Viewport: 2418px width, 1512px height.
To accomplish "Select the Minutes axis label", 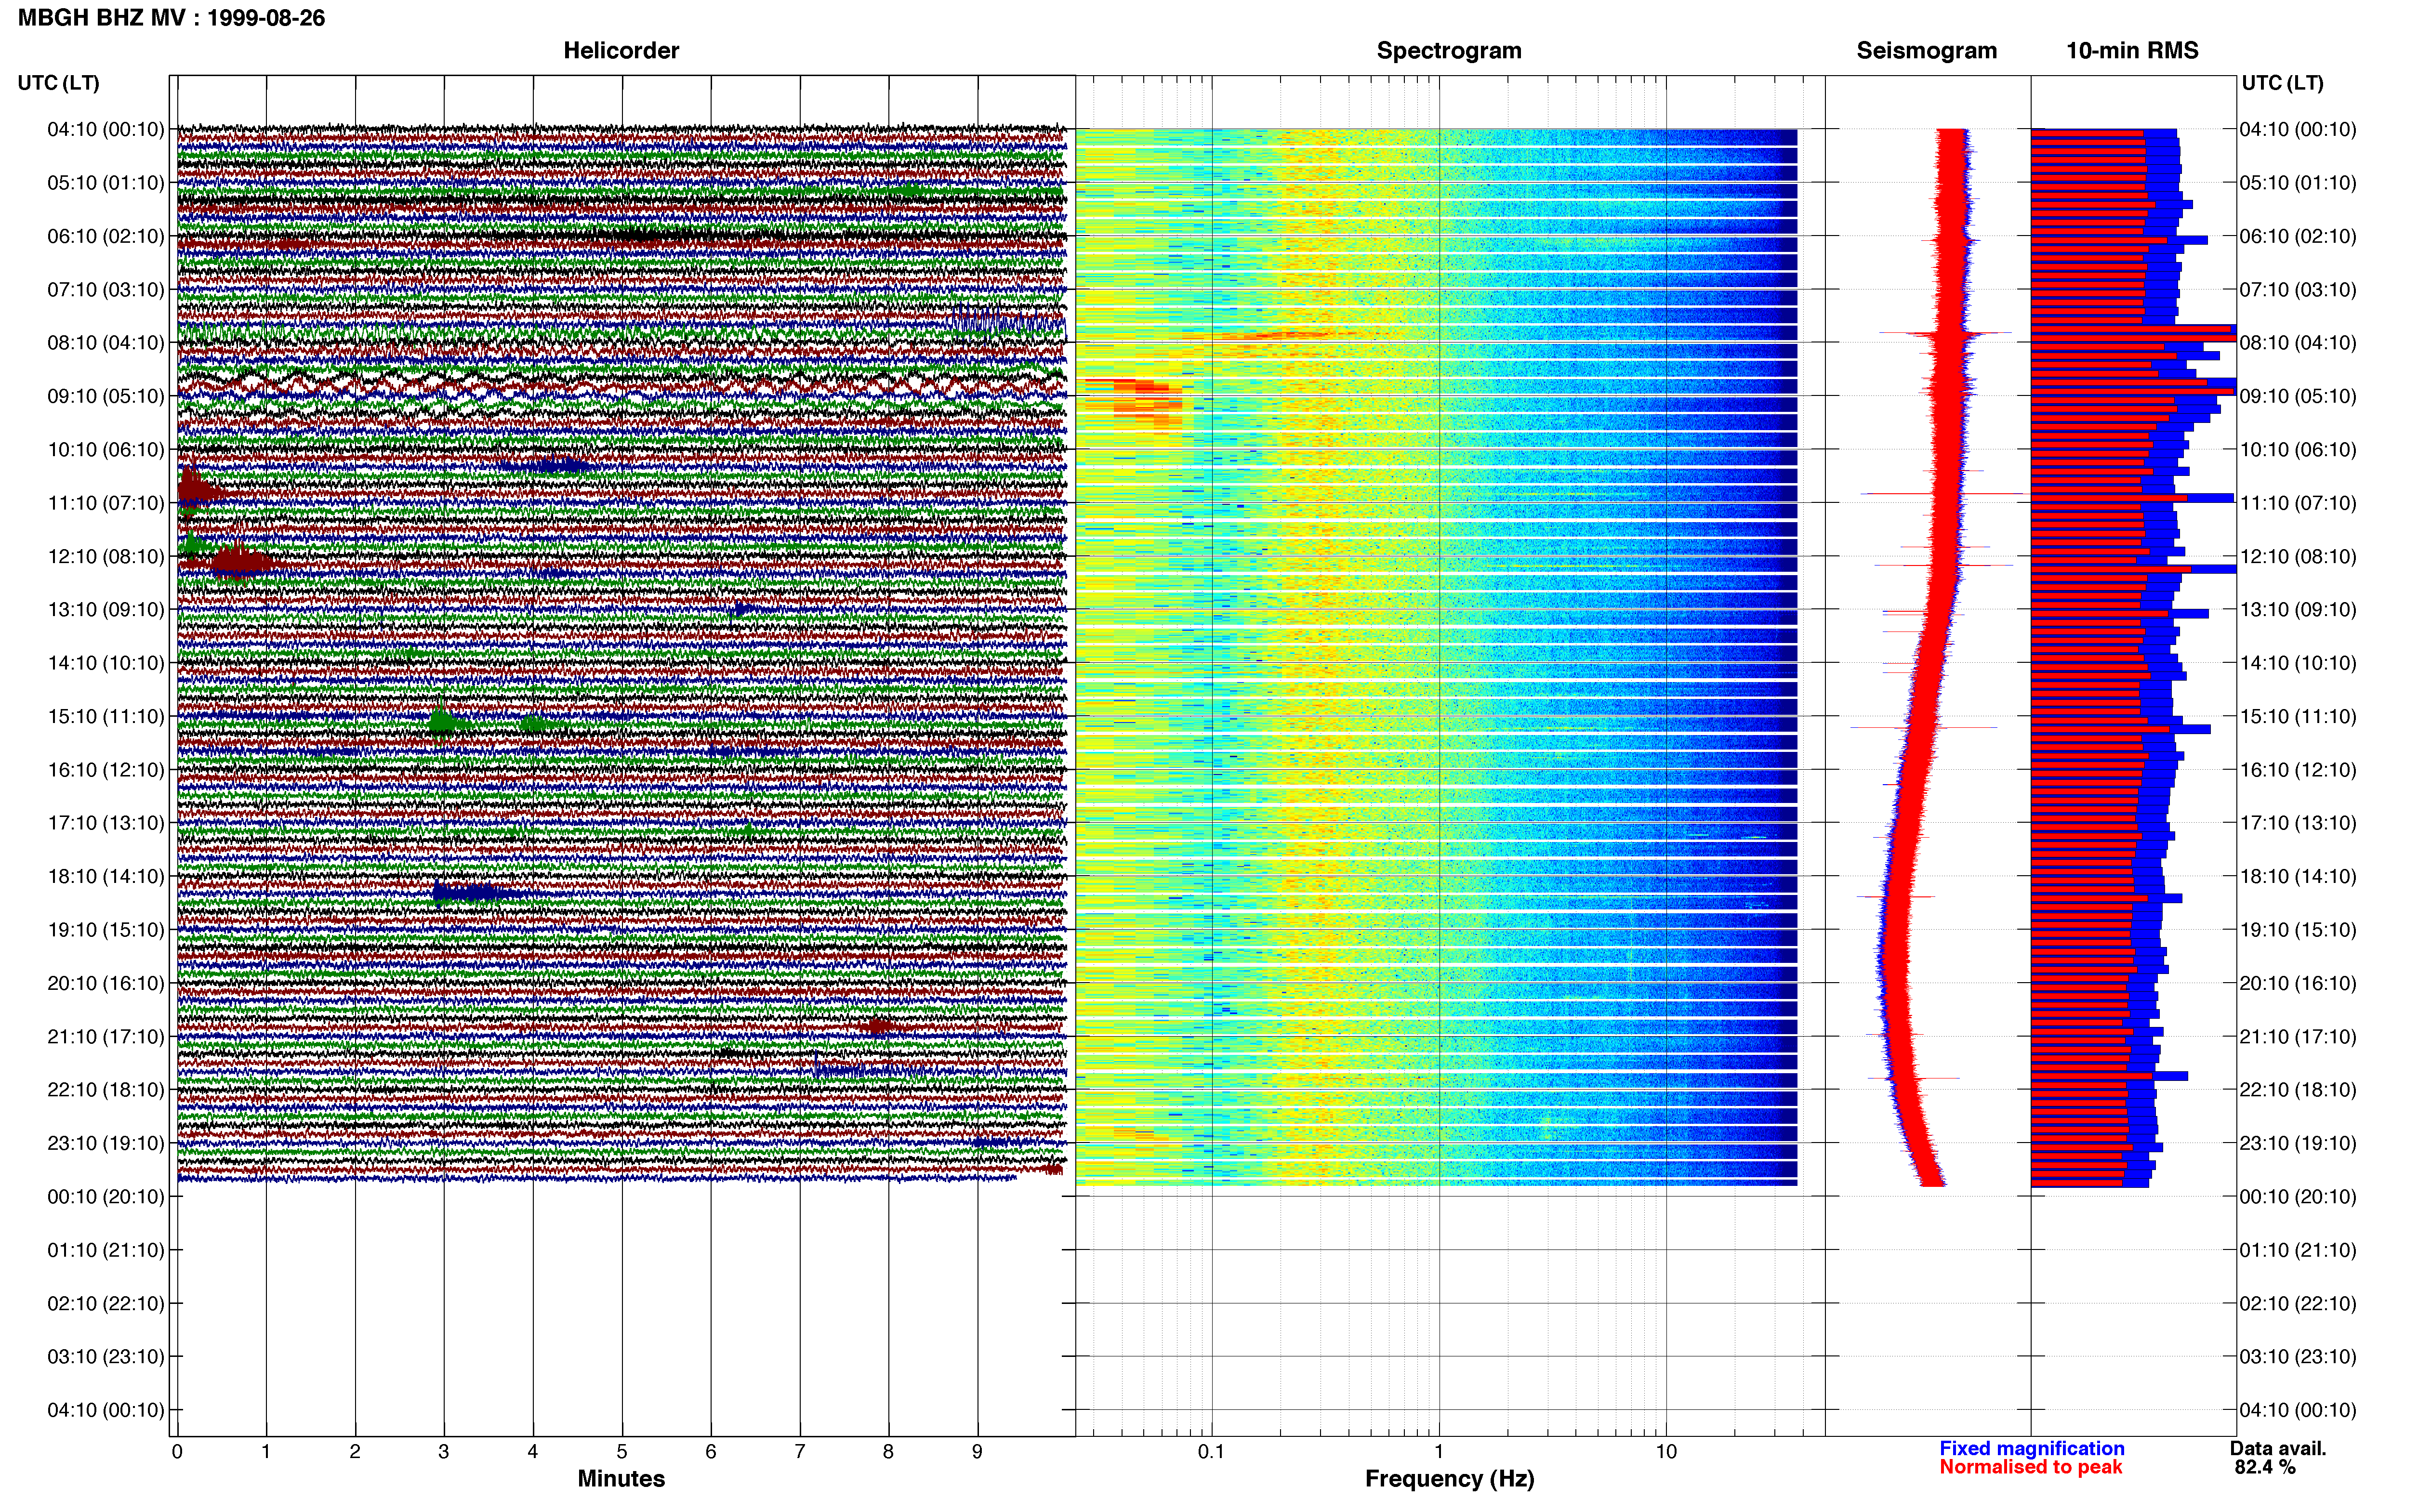I will click(621, 1478).
